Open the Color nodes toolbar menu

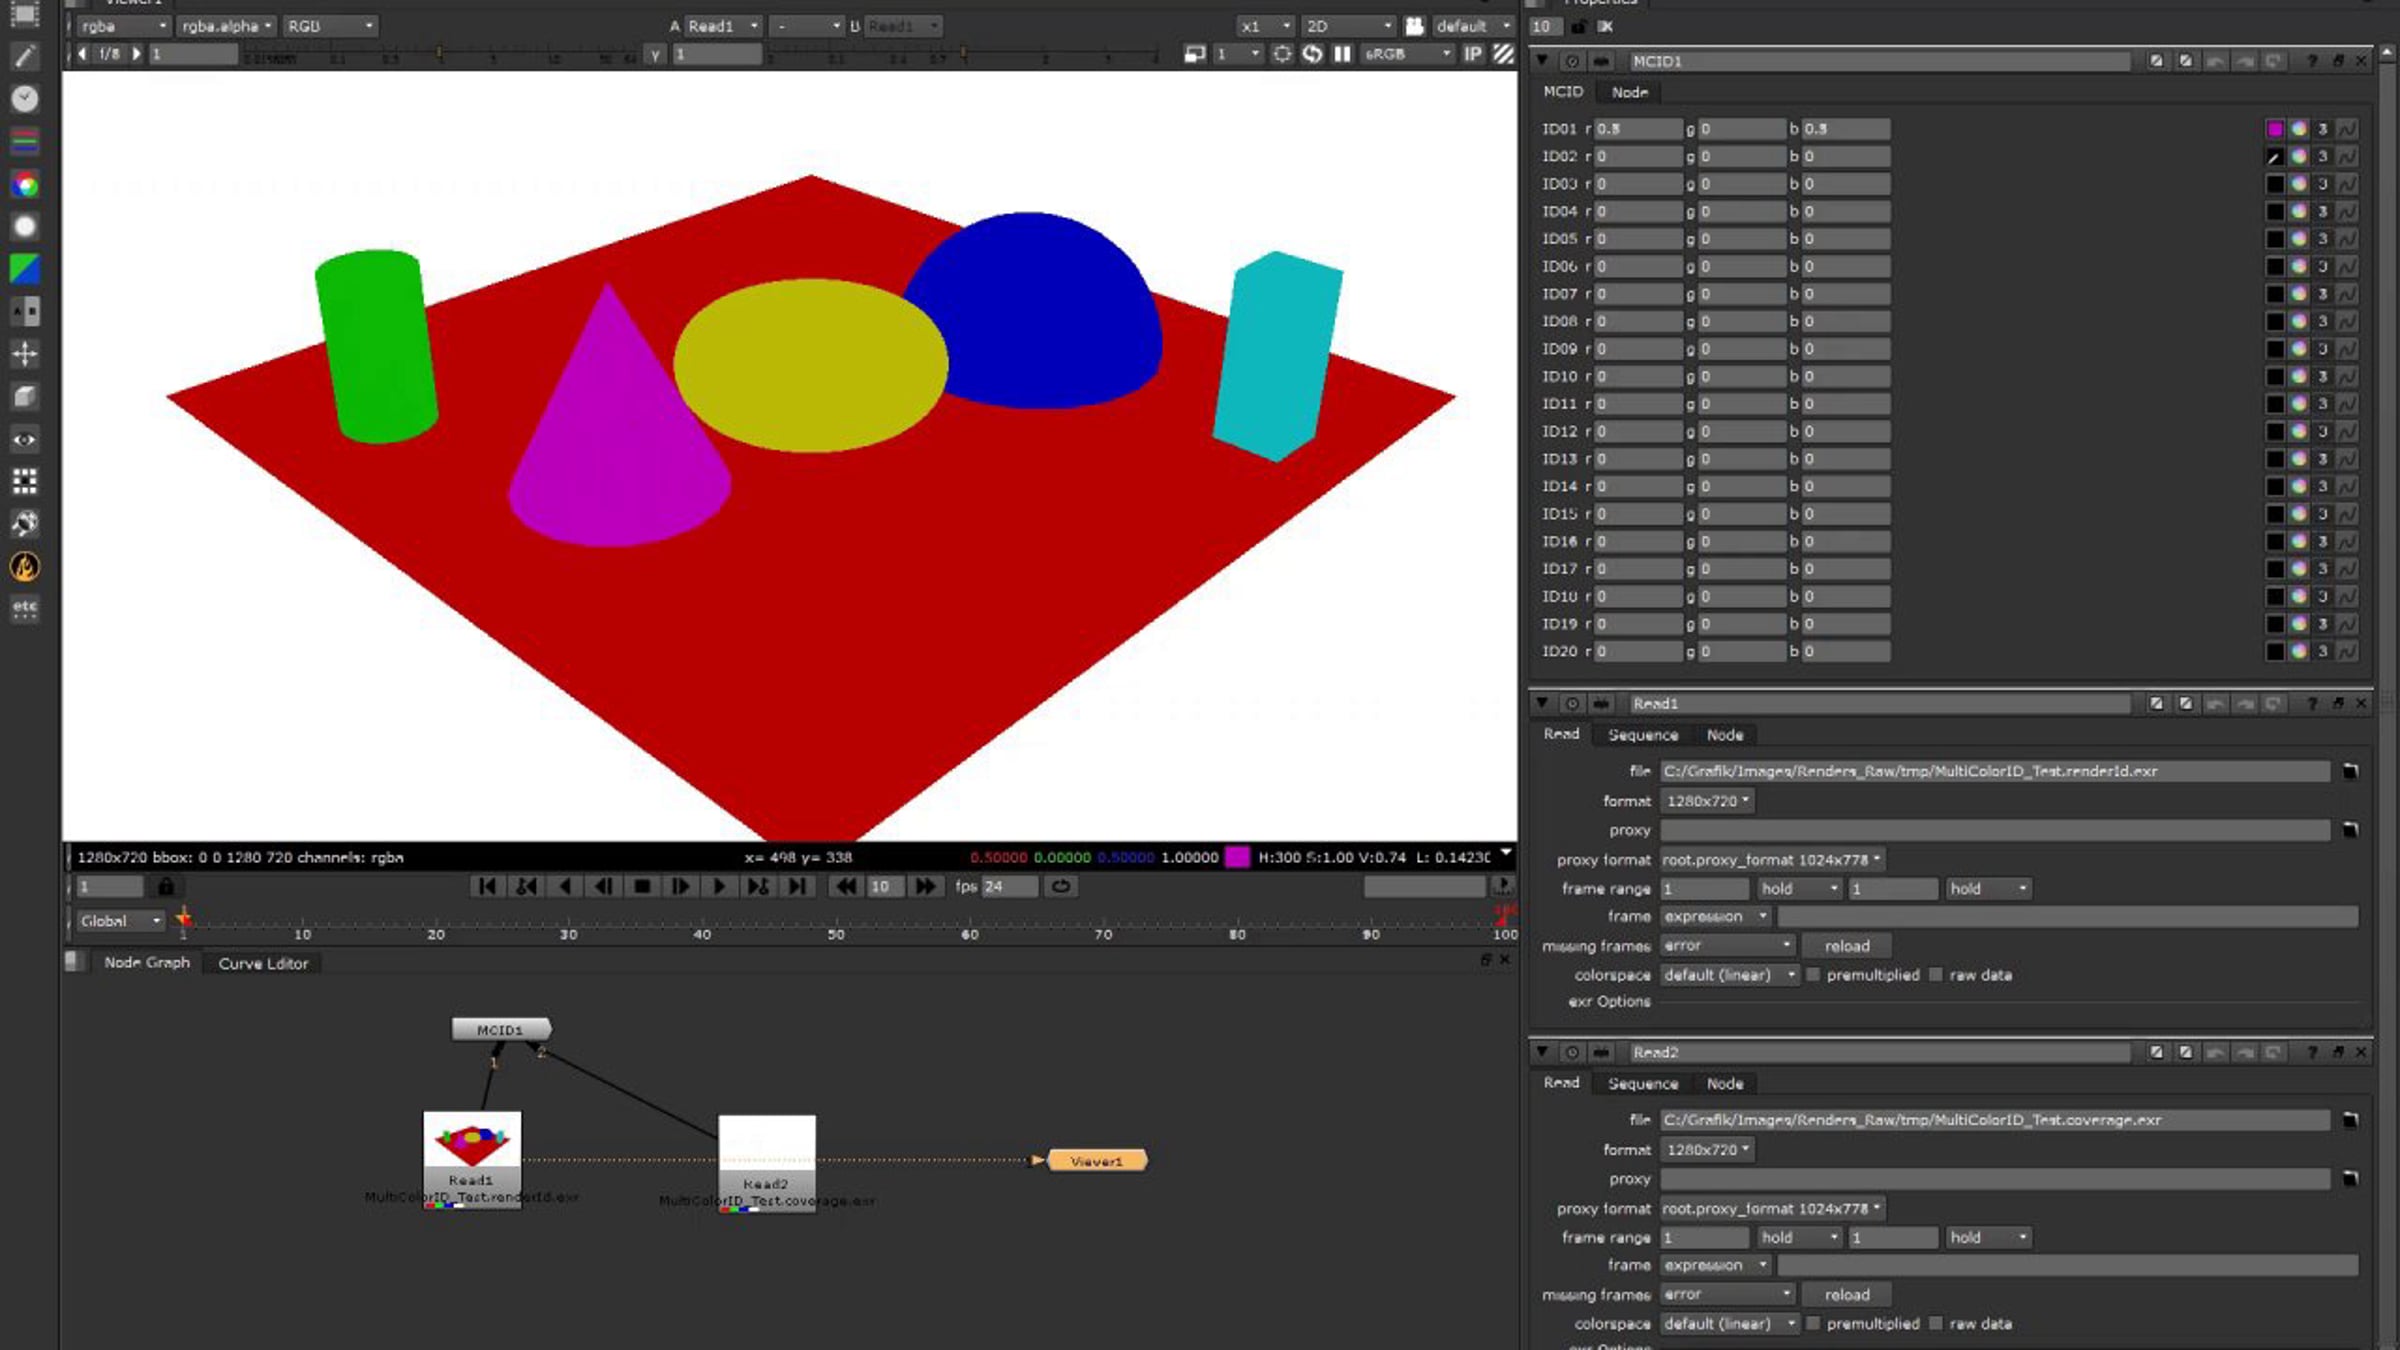25,185
